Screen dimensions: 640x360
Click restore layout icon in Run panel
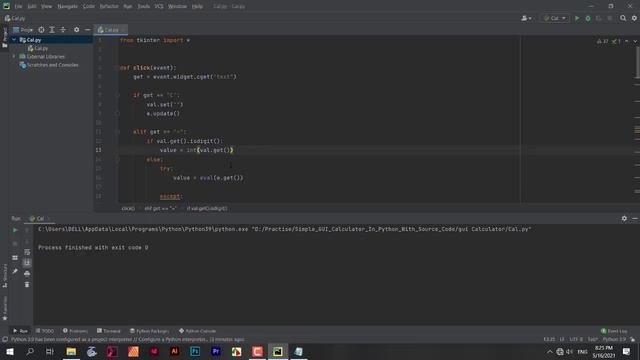point(15,258)
